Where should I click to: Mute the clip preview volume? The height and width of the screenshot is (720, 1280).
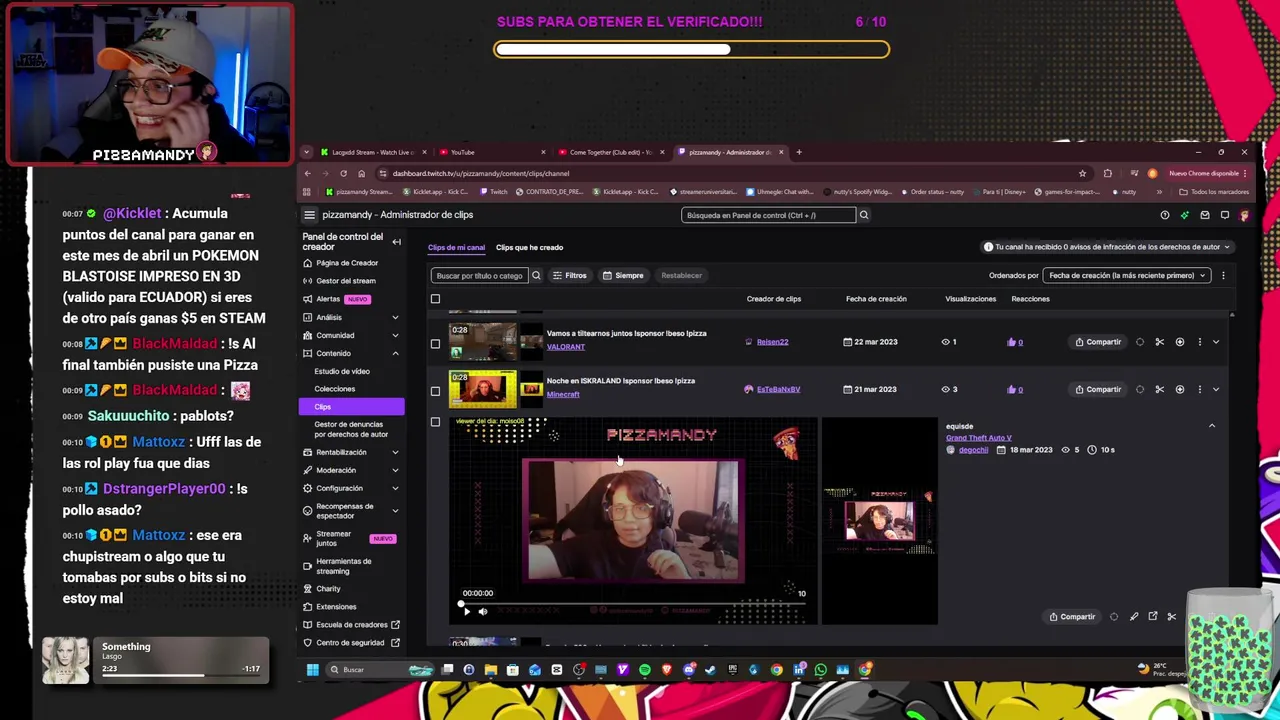tap(482, 612)
